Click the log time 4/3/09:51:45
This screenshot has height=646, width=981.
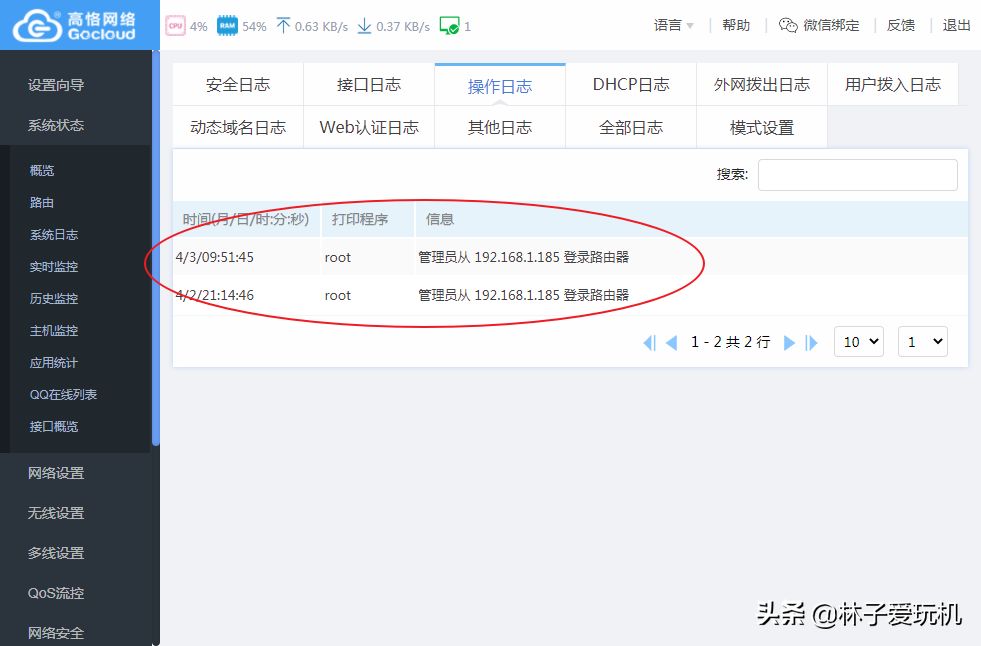[x=215, y=258]
